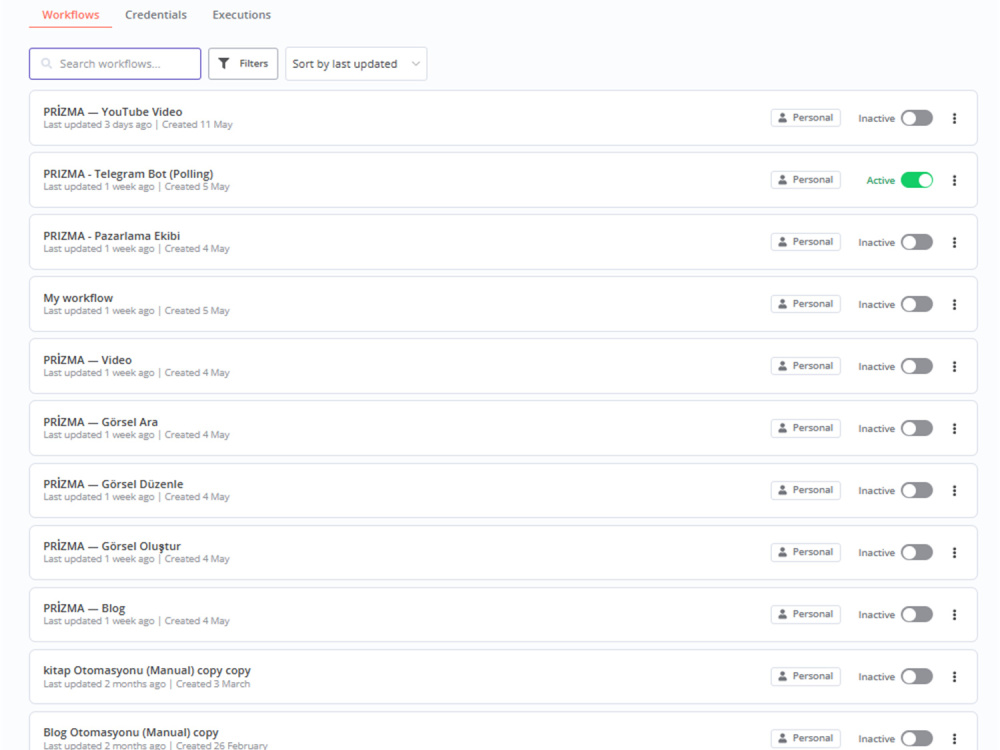Open options menu for PRİZMA — YouTube Video

coord(954,118)
